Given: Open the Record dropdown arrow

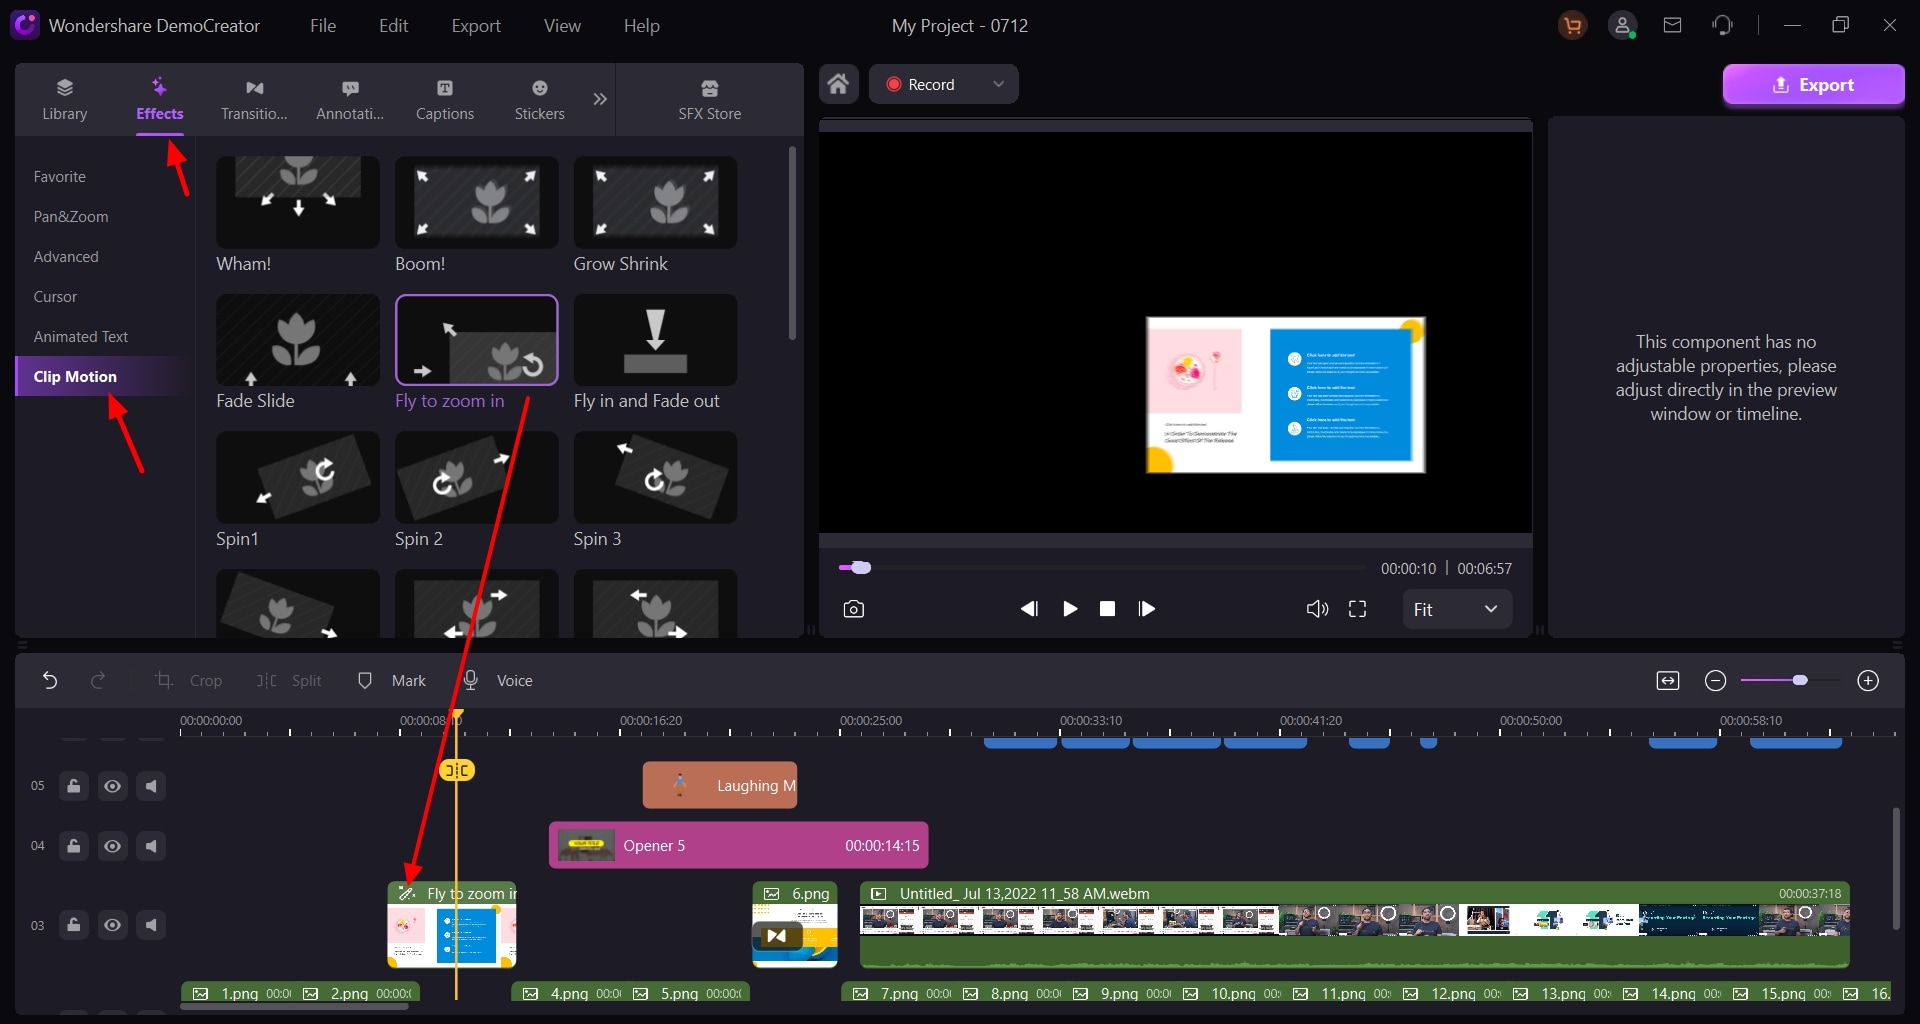Looking at the screenshot, I should [998, 84].
